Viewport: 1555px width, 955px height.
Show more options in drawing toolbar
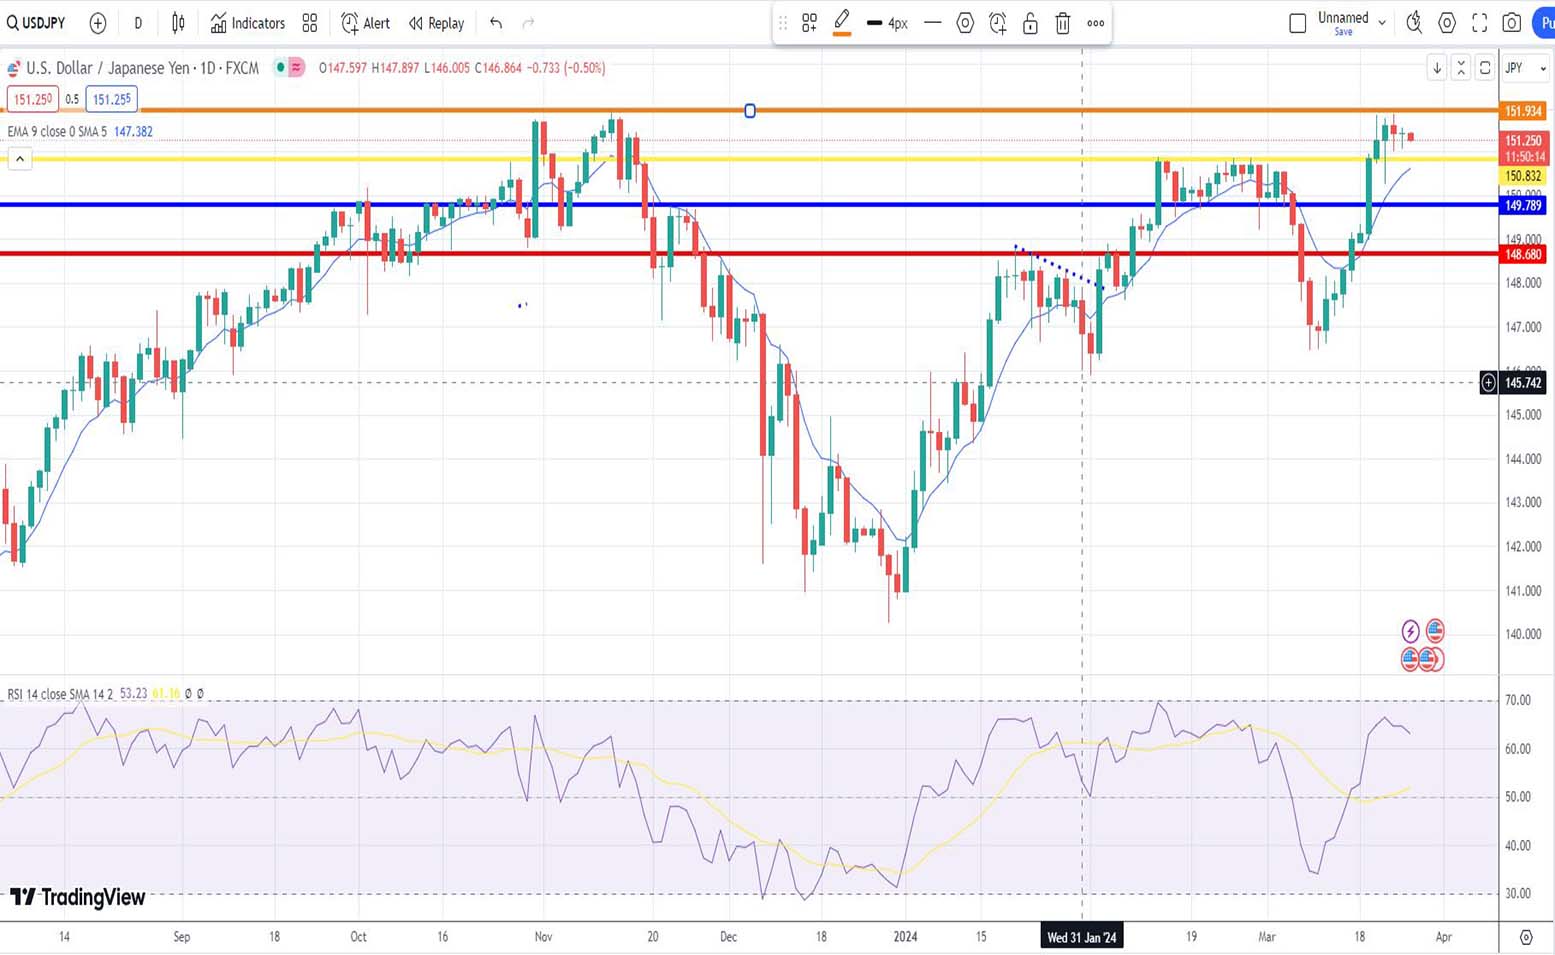coord(1096,23)
